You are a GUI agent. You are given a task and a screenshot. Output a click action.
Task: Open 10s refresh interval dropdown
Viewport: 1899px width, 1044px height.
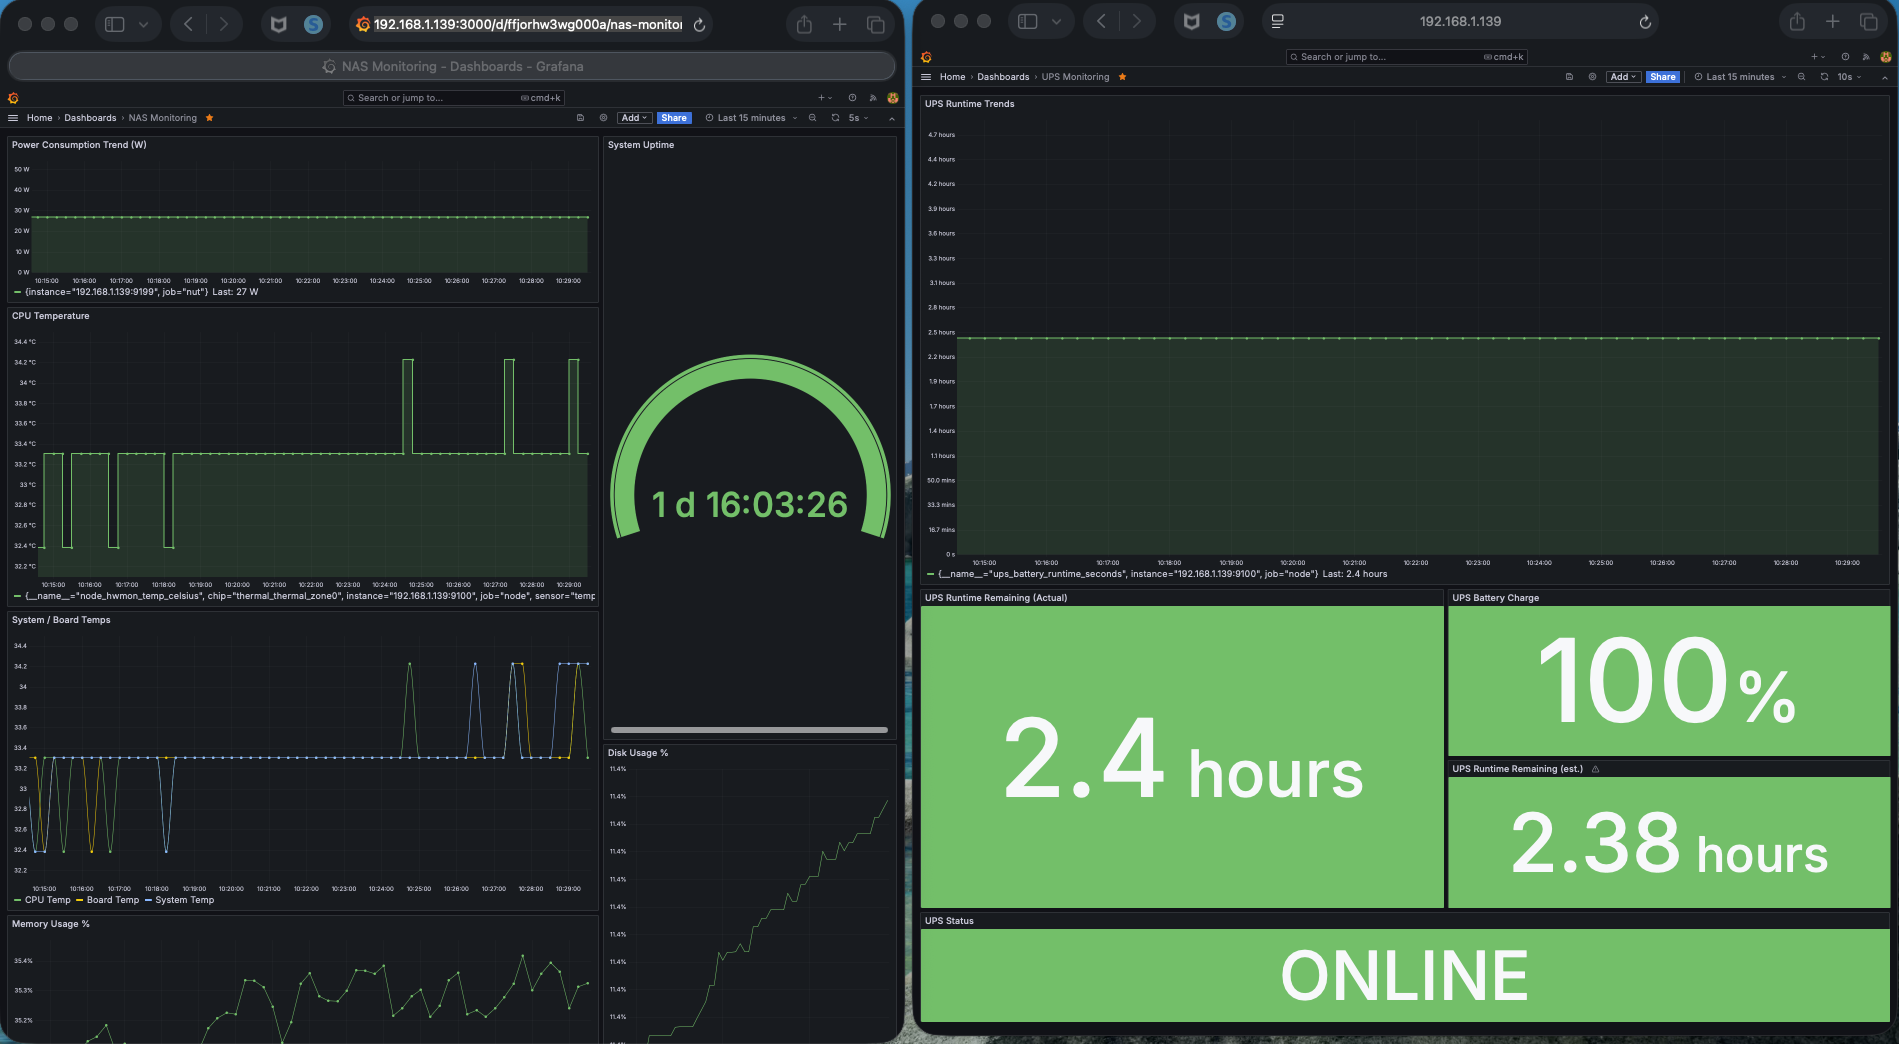[1849, 77]
